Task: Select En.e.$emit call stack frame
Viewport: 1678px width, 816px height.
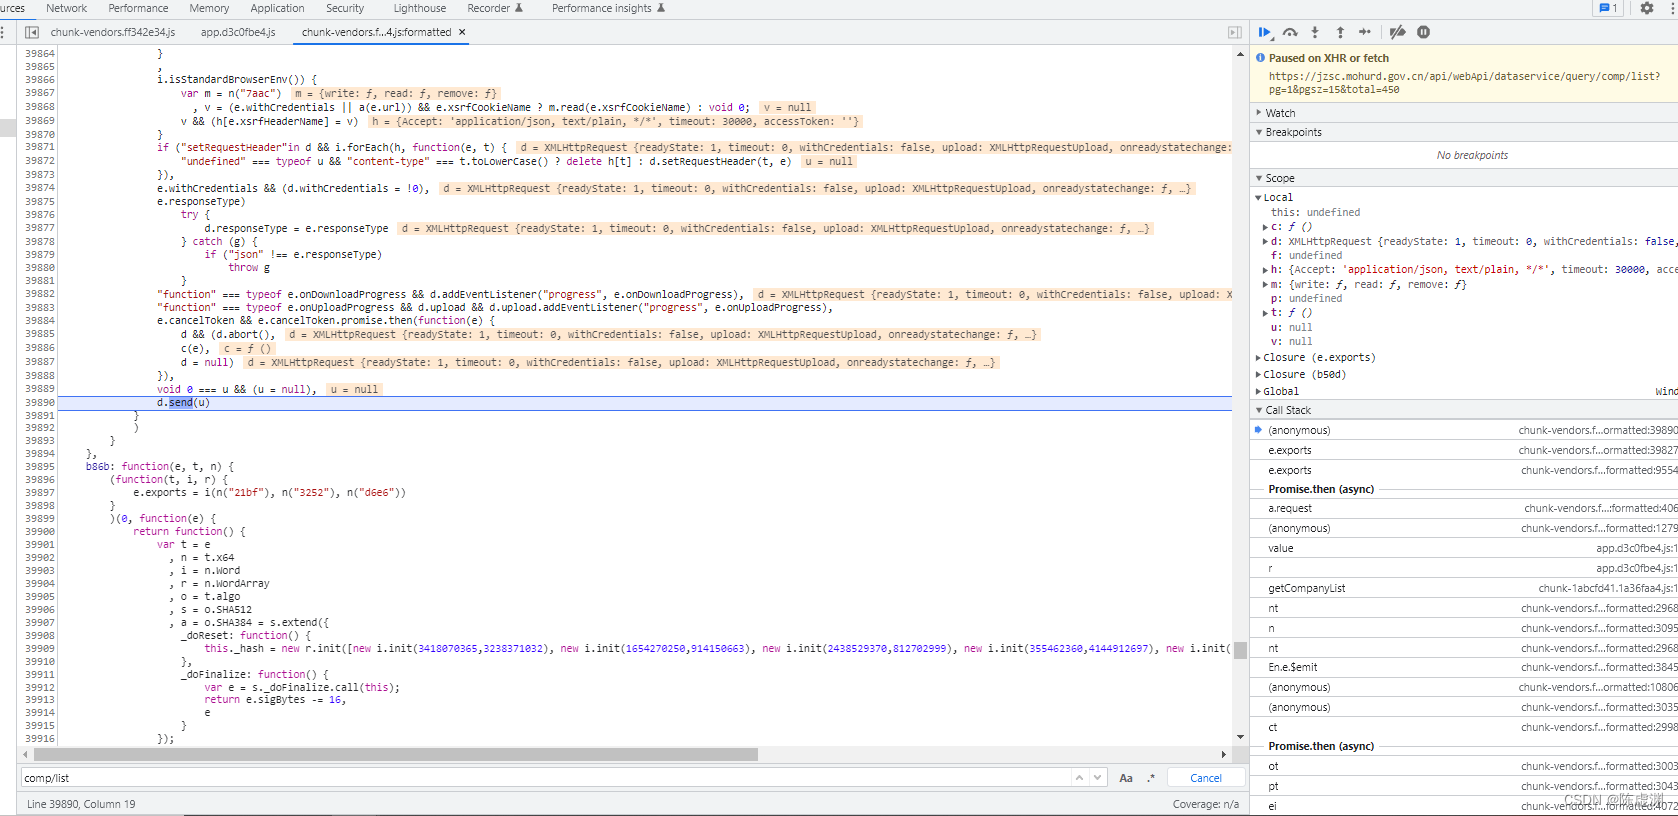Action: (x=1464, y=668)
